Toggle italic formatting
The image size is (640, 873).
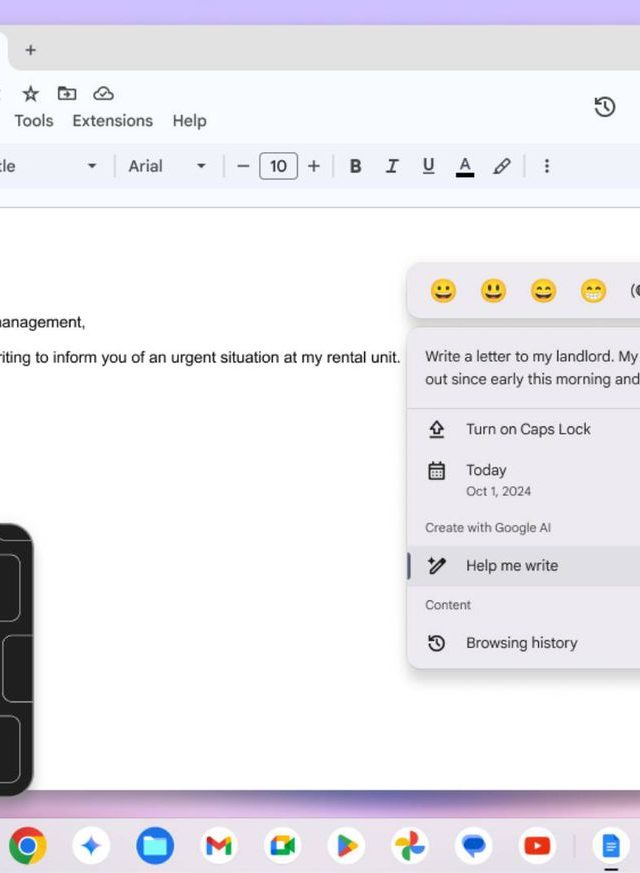pos(392,166)
